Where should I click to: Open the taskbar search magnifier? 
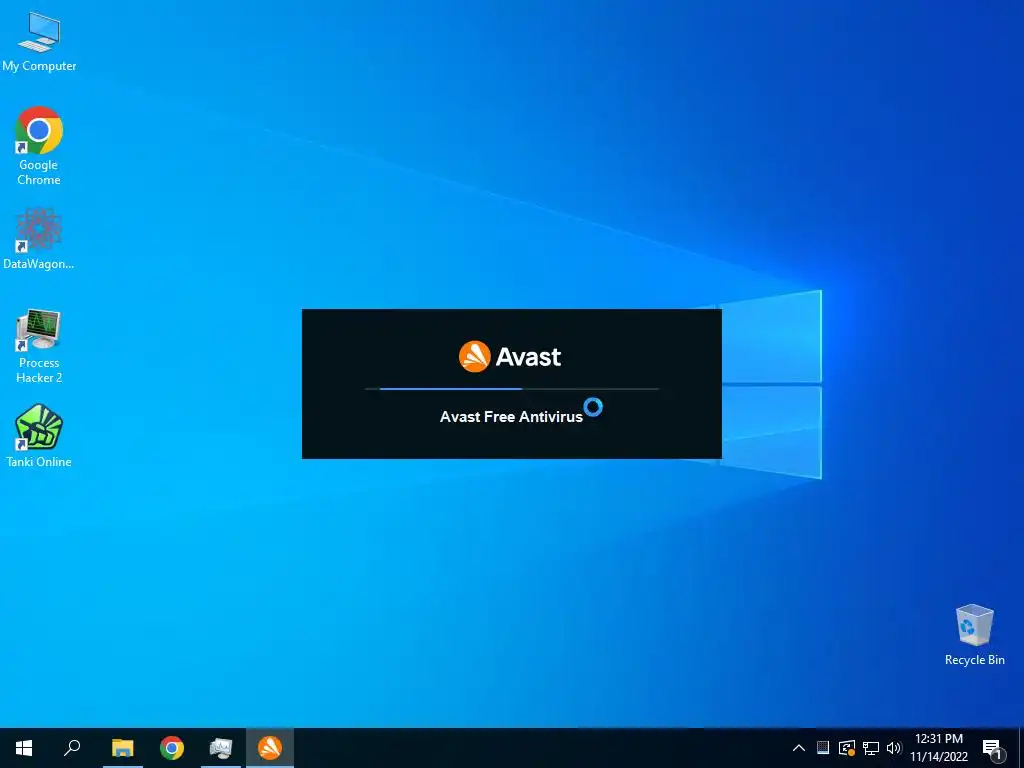(72, 748)
